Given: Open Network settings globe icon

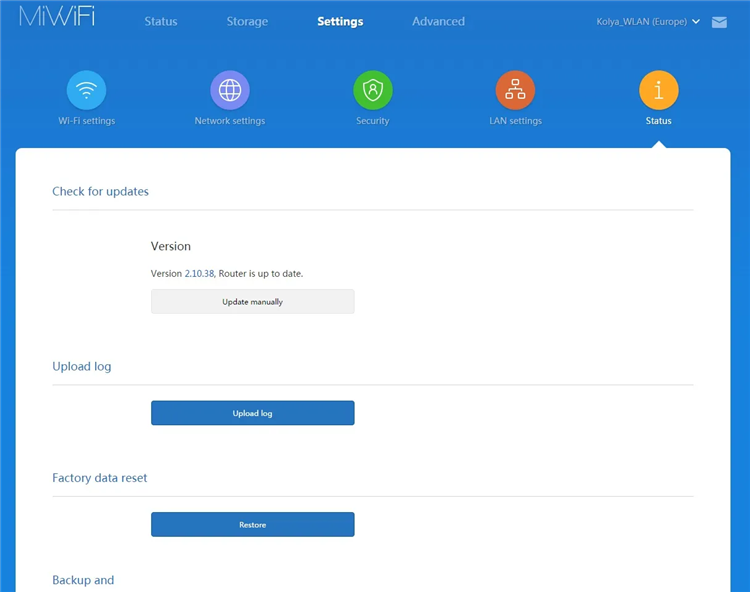Looking at the screenshot, I should click(x=230, y=90).
